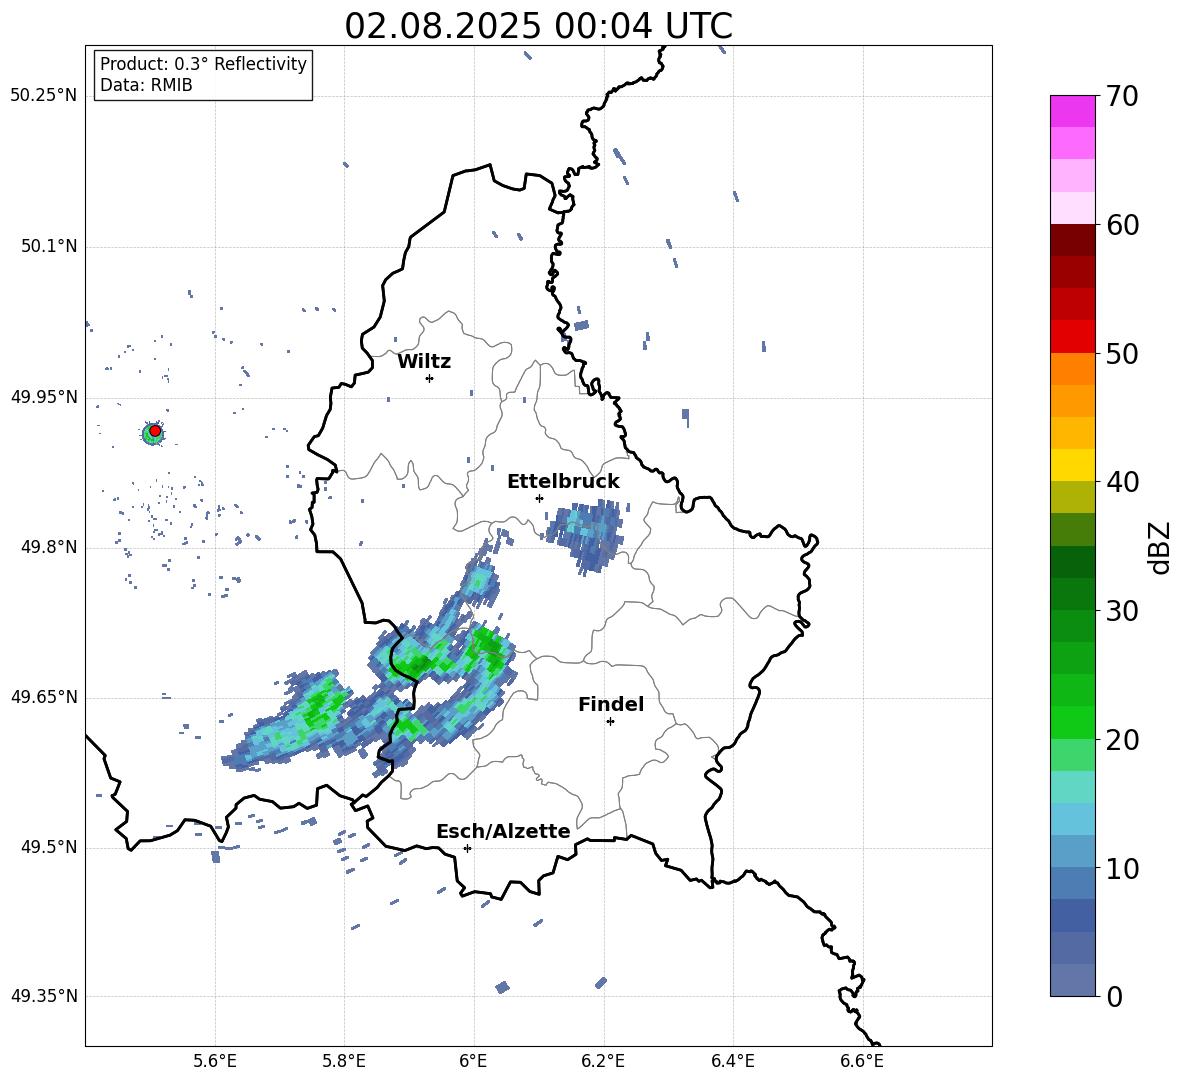This screenshot has width=1184, height=1081.
Task: Click the yellow colorbar segment above 40
Action: 1073,465
